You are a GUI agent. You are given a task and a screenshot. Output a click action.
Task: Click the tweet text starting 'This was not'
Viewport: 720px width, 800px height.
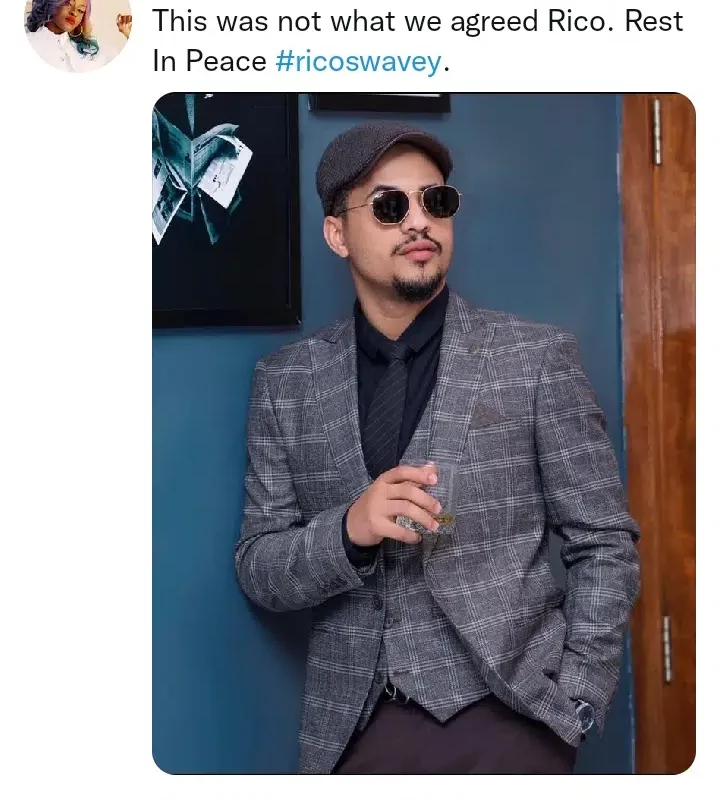point(417,41)
